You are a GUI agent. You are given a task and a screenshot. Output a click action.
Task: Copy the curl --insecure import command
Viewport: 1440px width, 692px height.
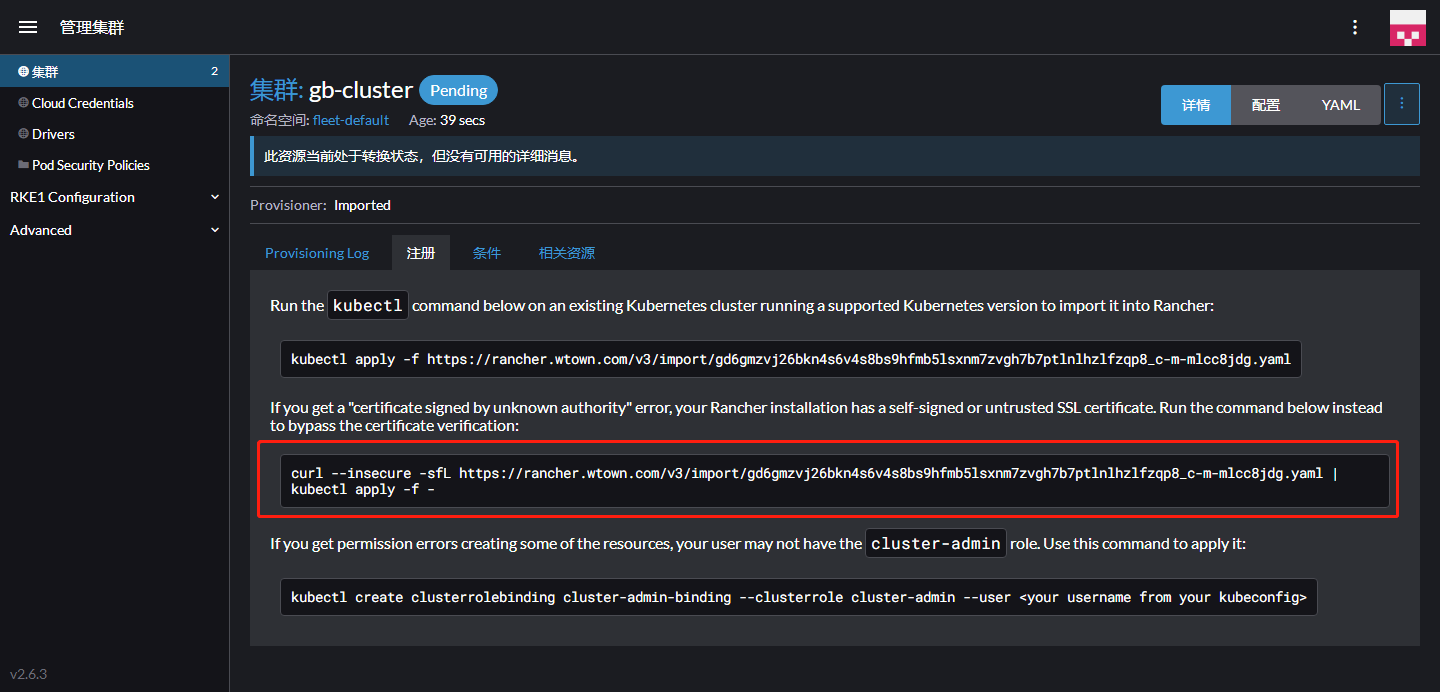tap(835, 481)
